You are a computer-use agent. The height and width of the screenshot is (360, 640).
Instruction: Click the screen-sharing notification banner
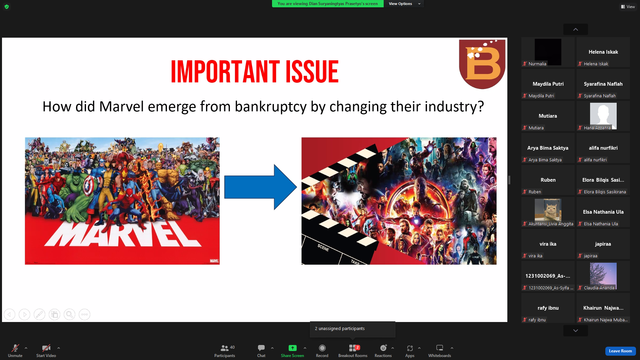point(328,4)
